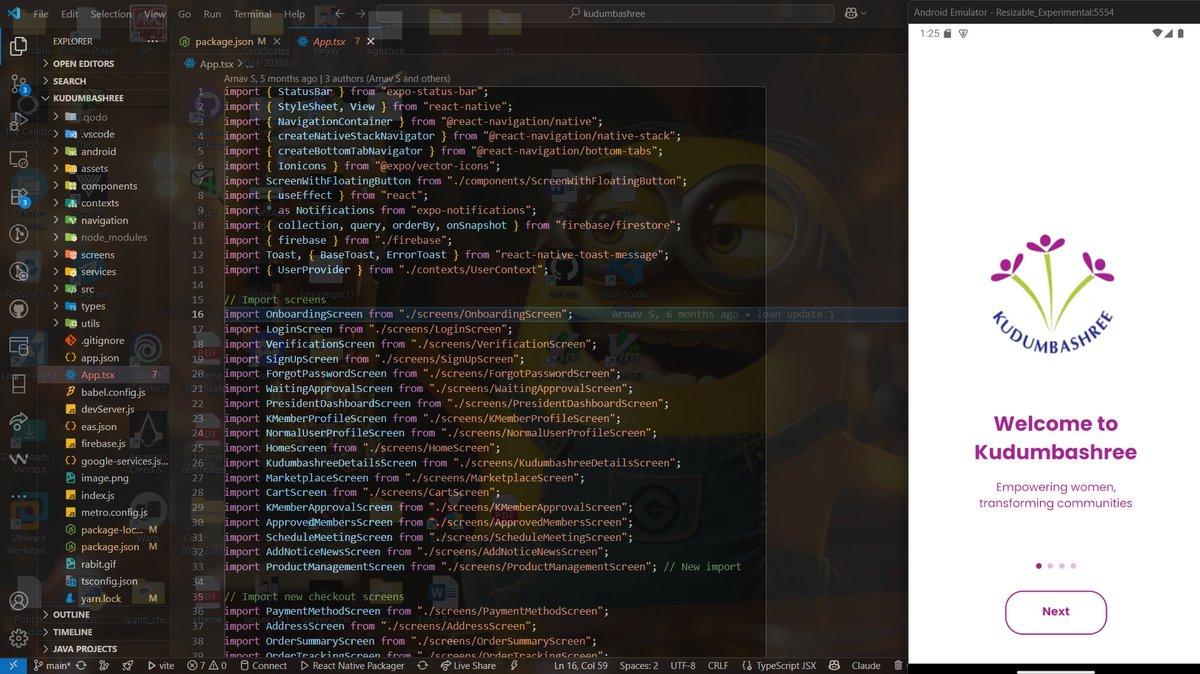Close the App.tsx editor tab
Screen dimensions: 1200x674
pyautogui.click(x=371, y=42)
